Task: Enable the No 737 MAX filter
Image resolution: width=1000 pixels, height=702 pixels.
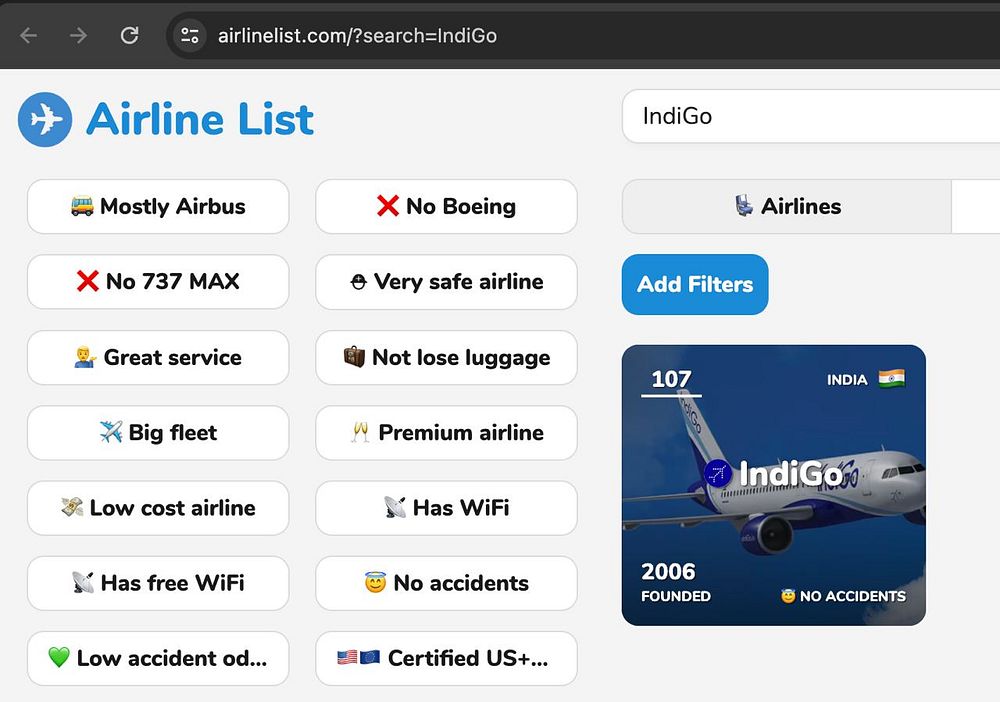Action: pyautogui.click(x=158, y=282)
